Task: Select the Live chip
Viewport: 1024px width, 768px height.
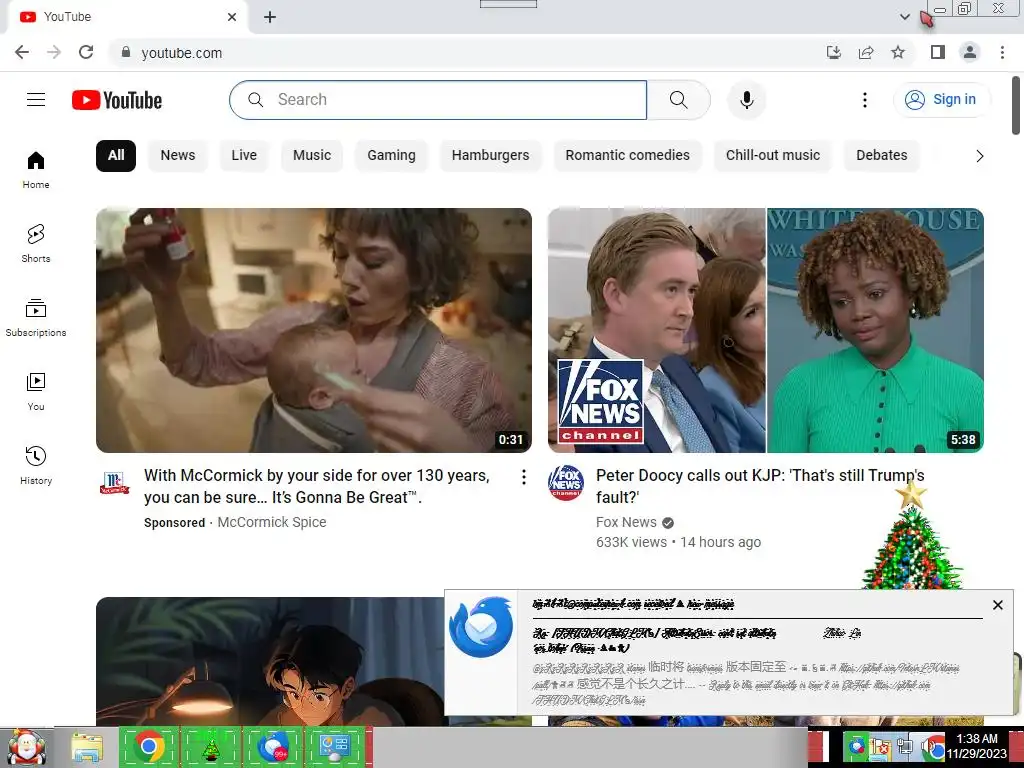Action: 244,155
